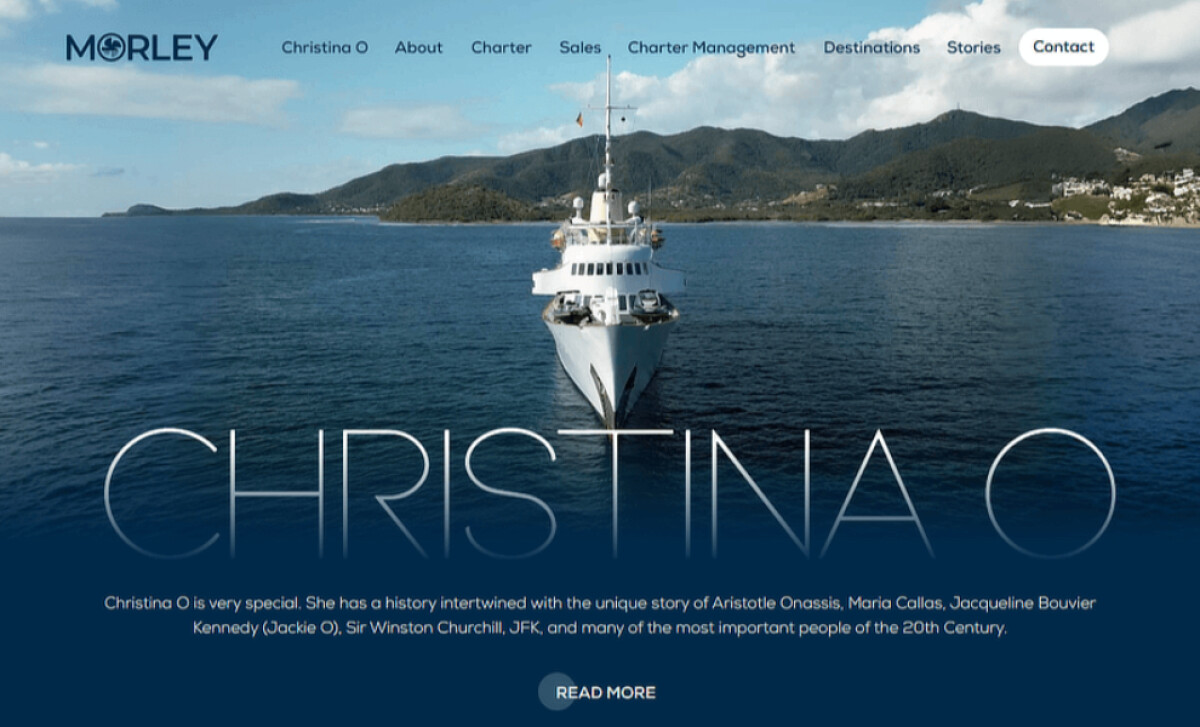The width and height of the screenshot is (1200, 727).
Task: Click the Christina O description paragraph
Action: click(x=600, y=616)
